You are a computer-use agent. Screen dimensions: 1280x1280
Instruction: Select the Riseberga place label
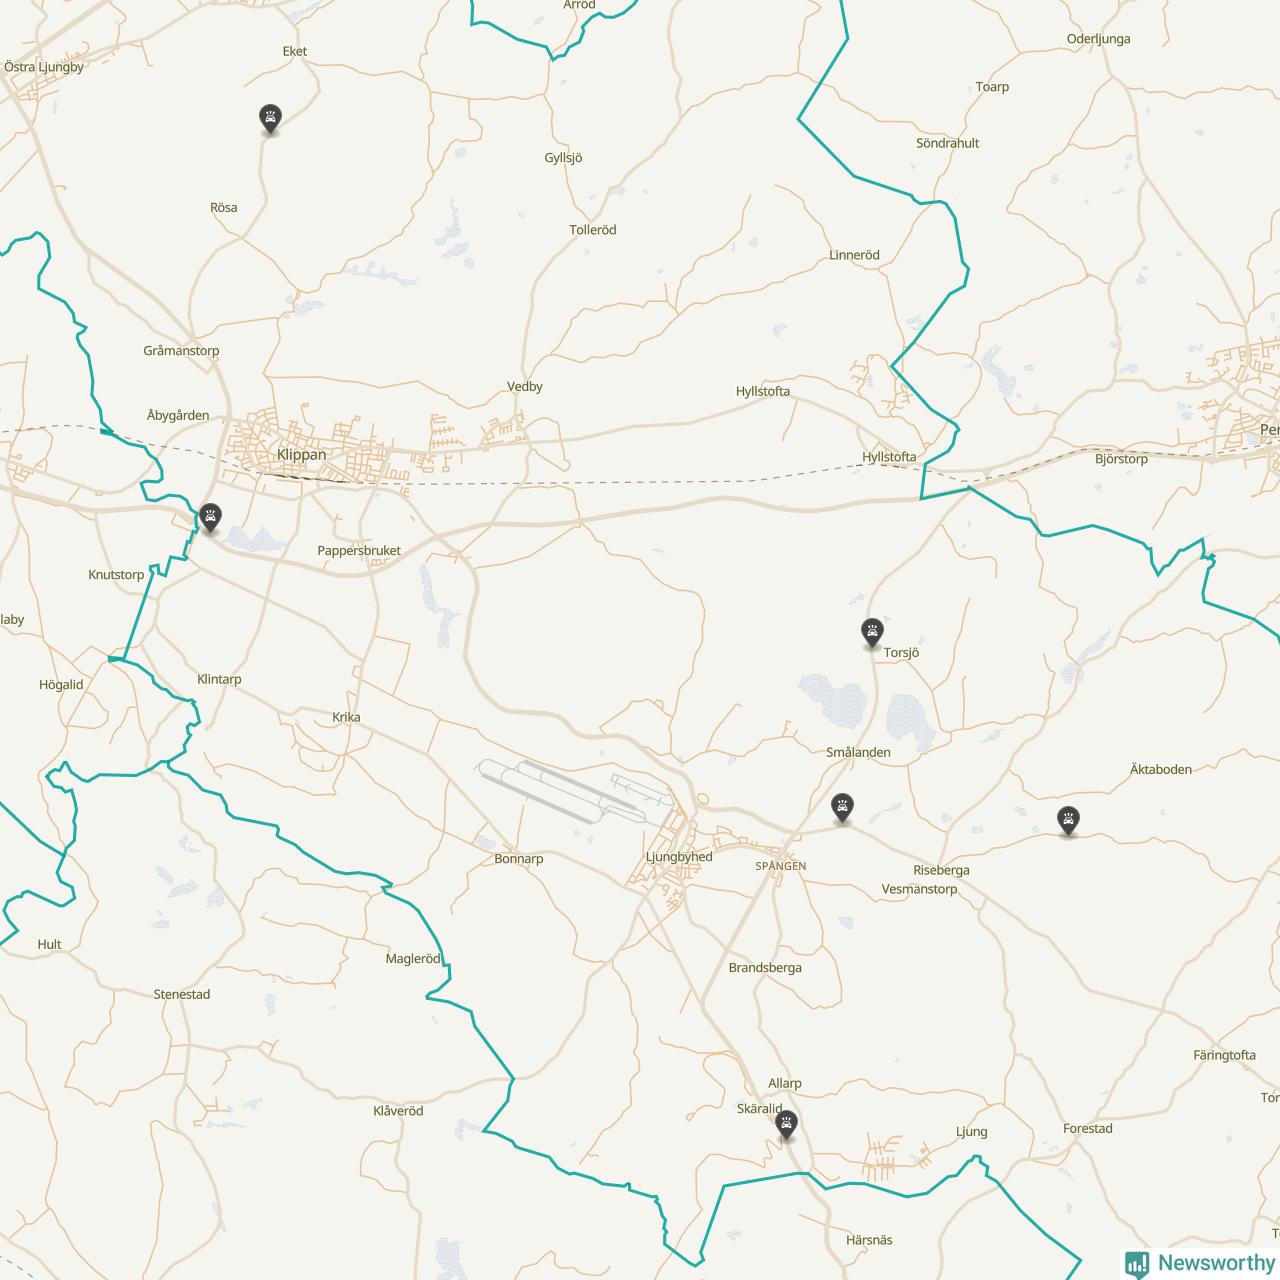941,870
